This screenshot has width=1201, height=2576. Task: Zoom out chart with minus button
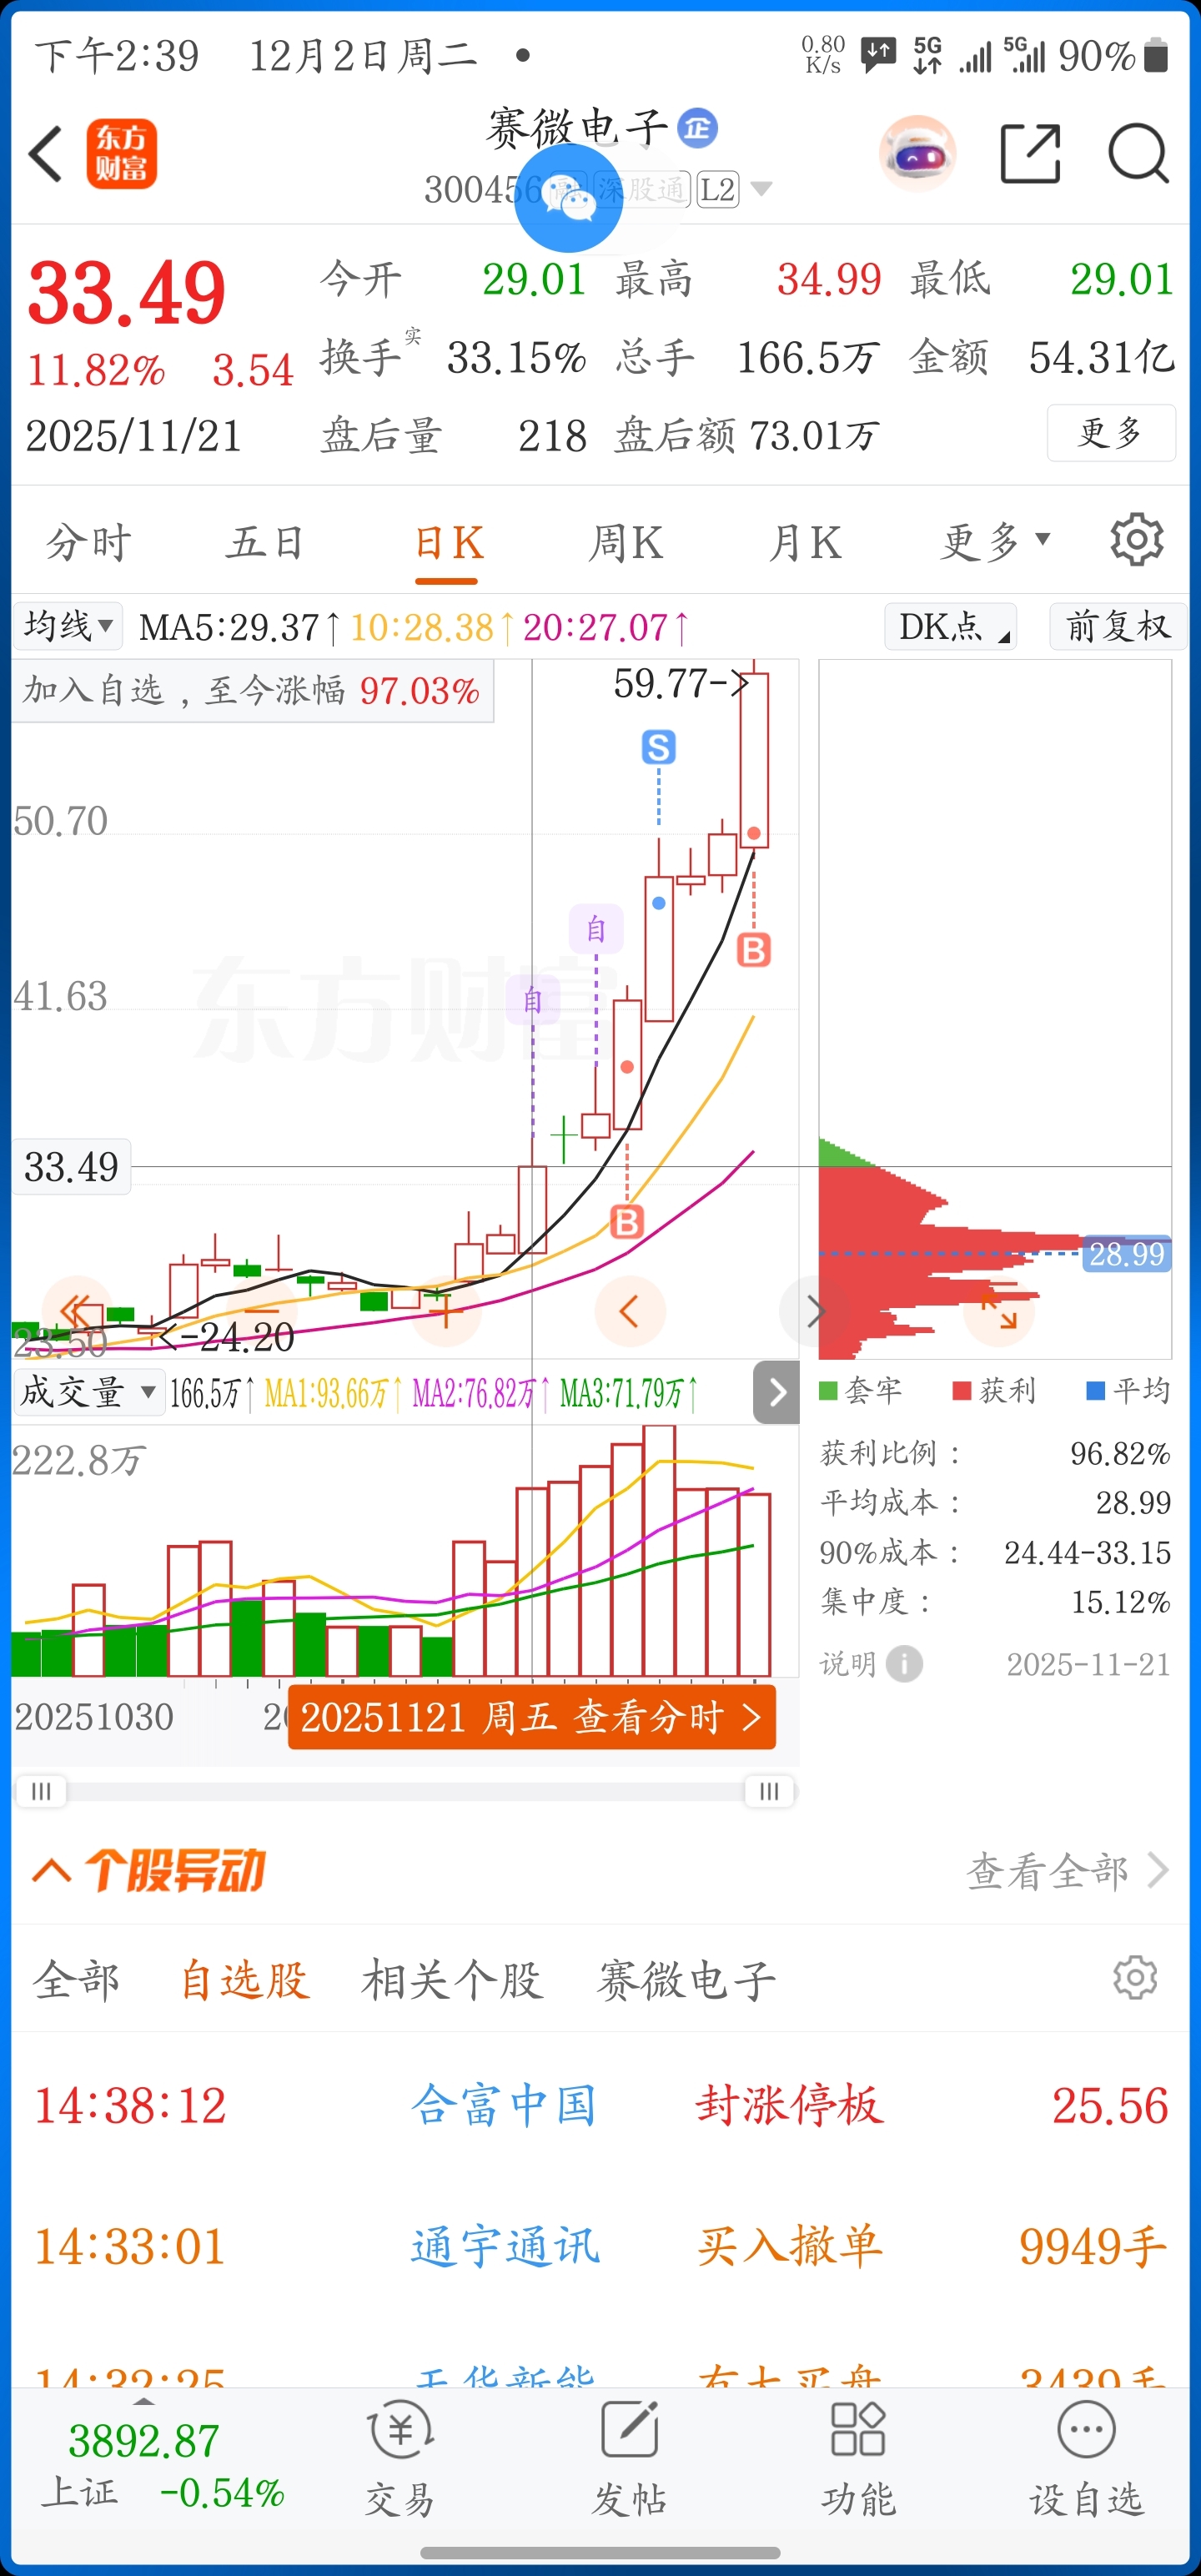[x=261, y=1311]
